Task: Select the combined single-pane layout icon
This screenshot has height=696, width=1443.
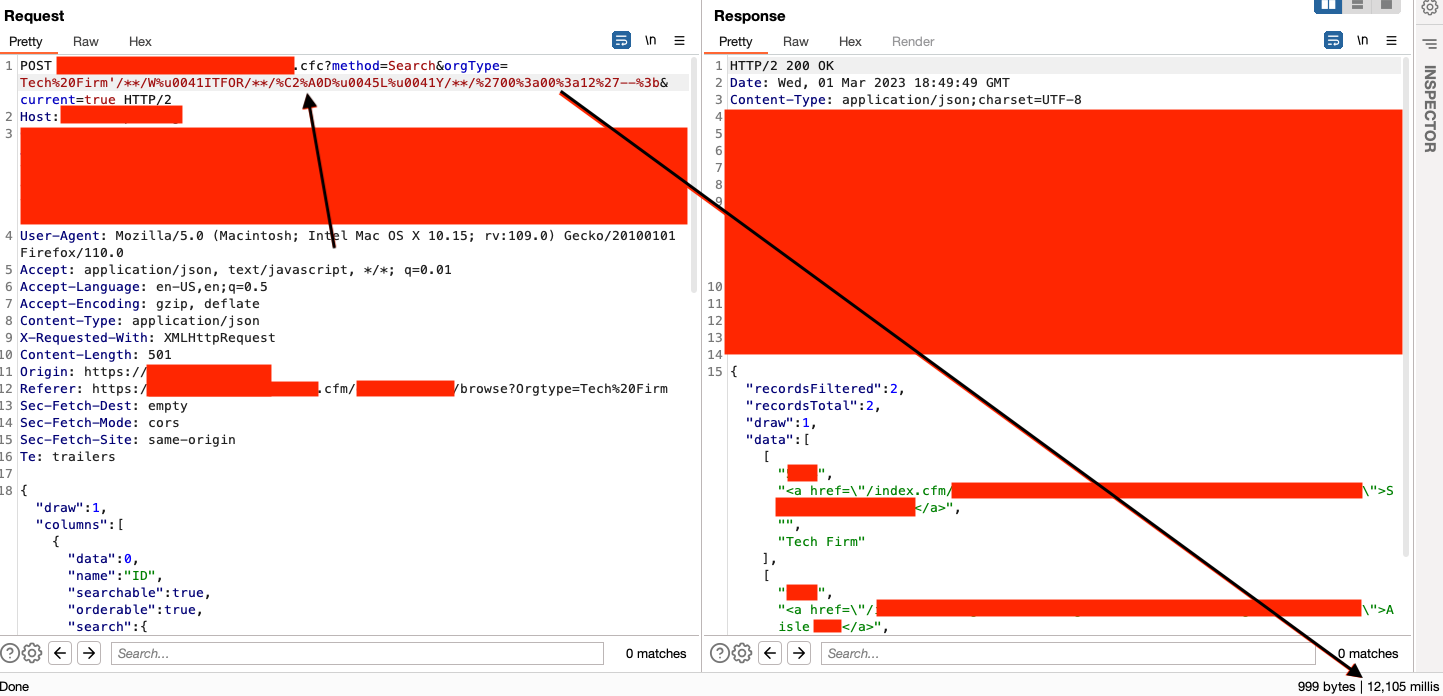Action: (x=1386, y=5)
